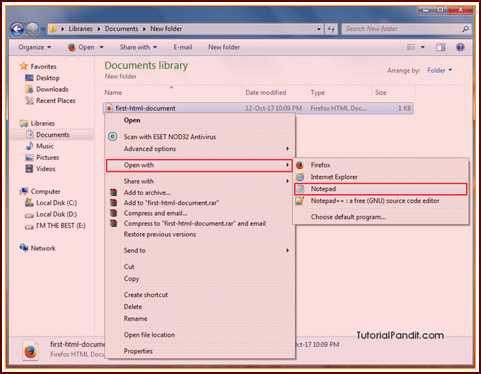
Task: Click the Firefox icon in Open with submenu
Action: (x=300, y=165)
